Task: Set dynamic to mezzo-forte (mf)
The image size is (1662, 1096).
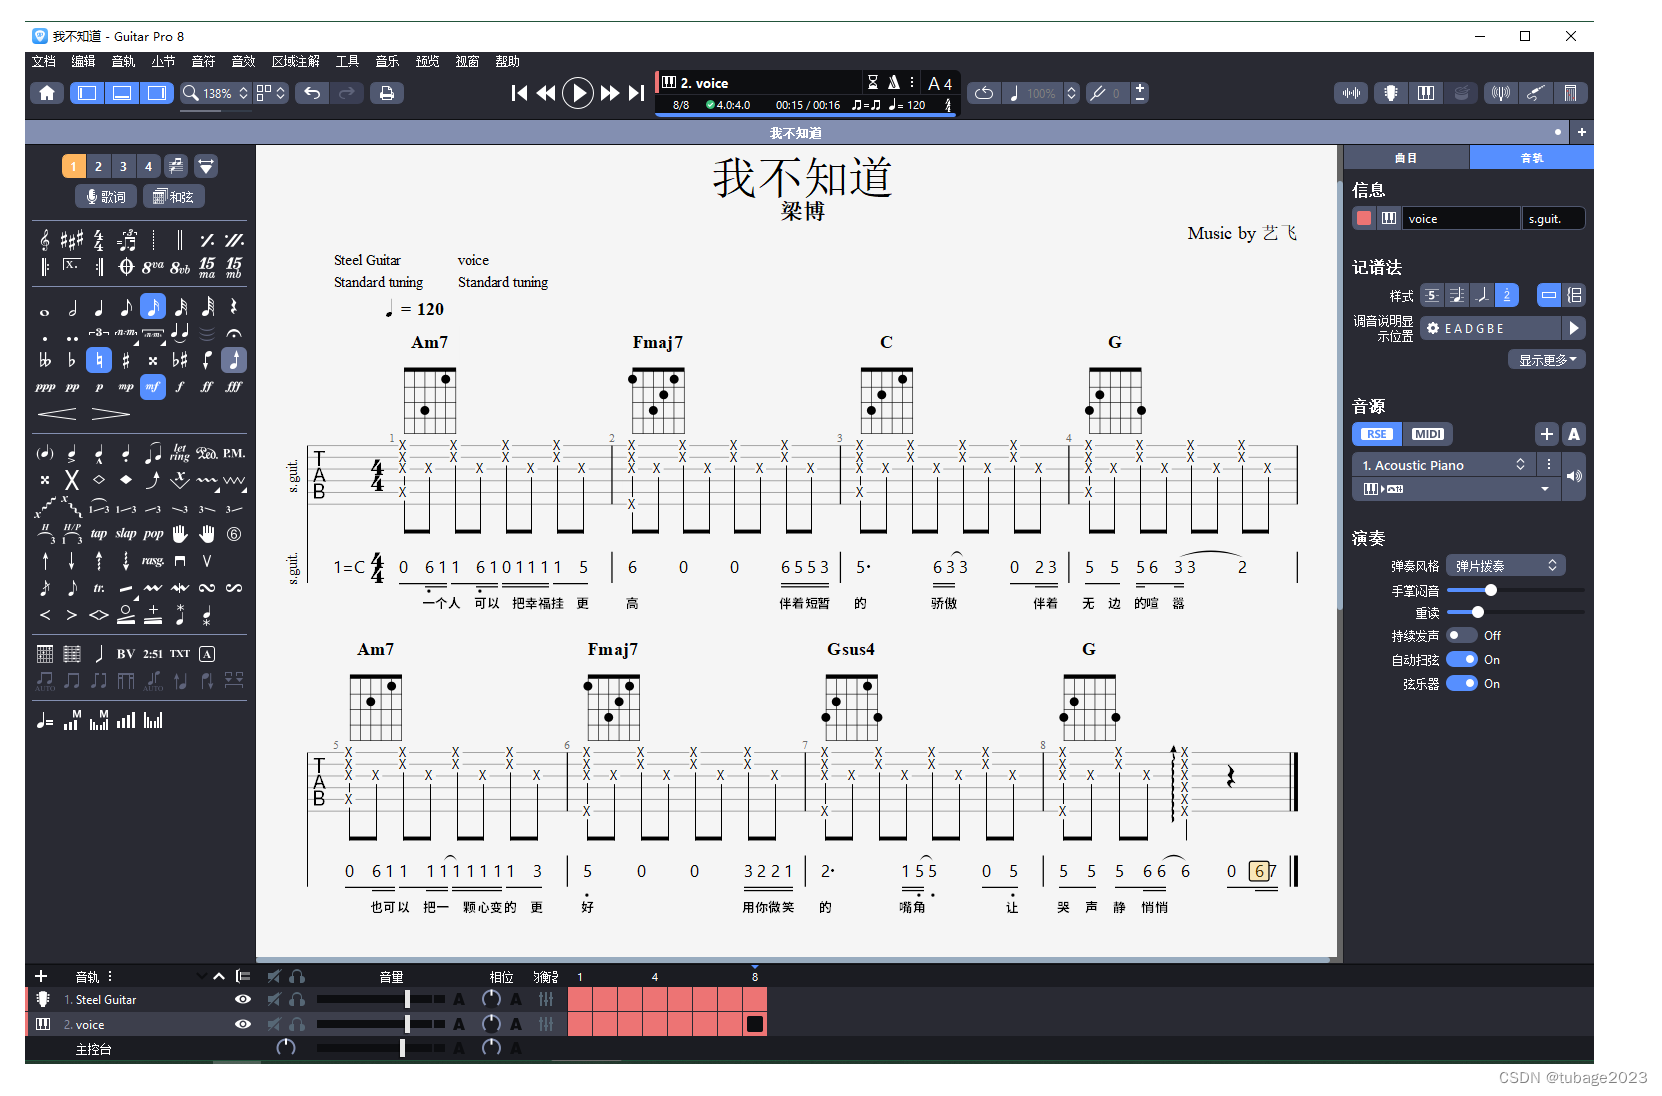Action: (153, 387)
